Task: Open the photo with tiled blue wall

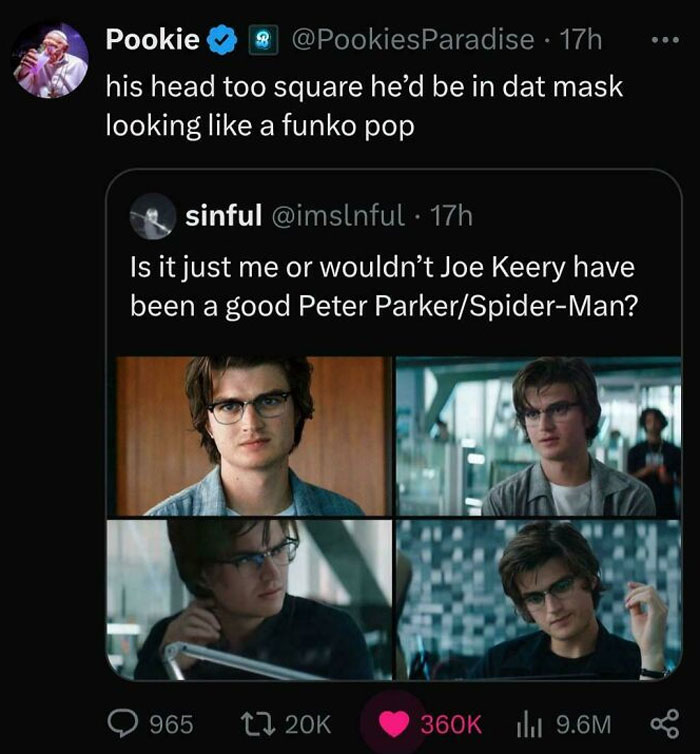Action: pyautogui.click(x=538, y=600)
